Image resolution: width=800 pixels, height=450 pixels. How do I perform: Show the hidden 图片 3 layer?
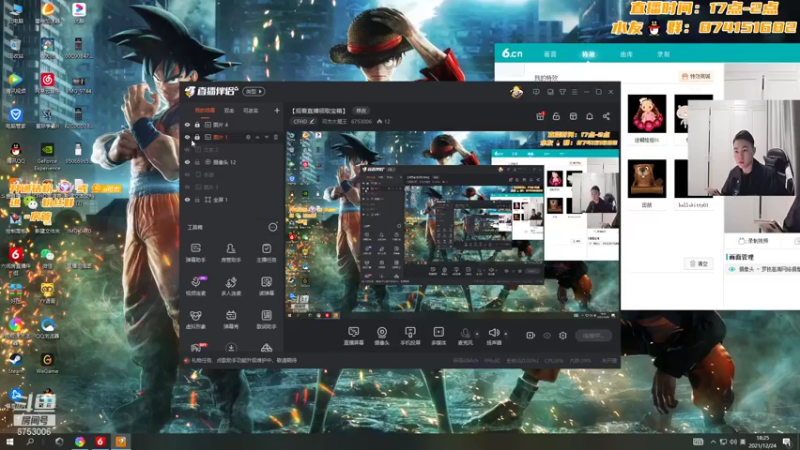187,187
